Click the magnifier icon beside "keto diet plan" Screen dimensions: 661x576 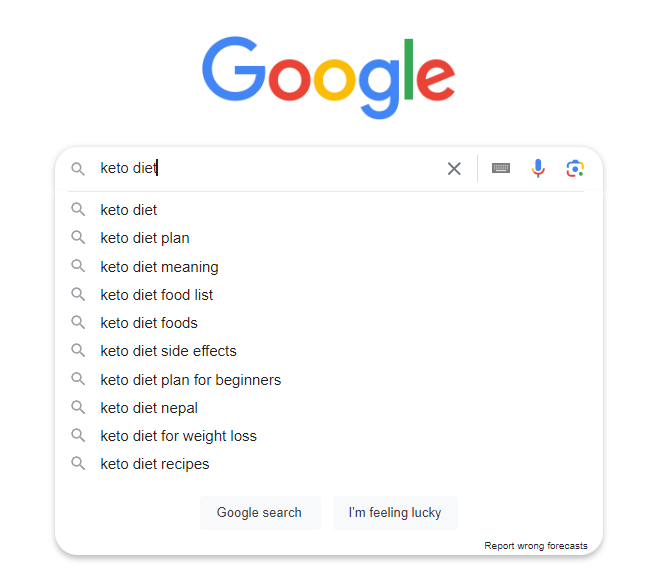[x=78, y=238]
